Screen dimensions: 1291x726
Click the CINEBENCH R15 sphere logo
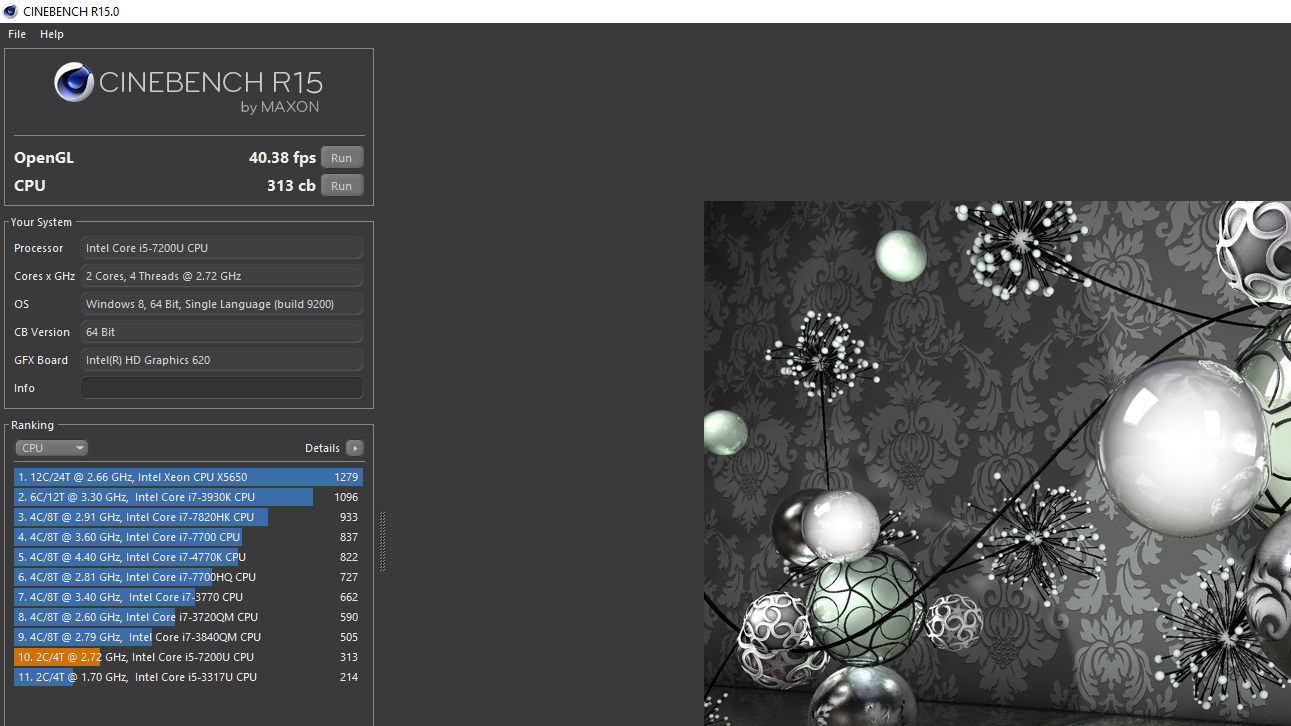(x=75, y=82)
